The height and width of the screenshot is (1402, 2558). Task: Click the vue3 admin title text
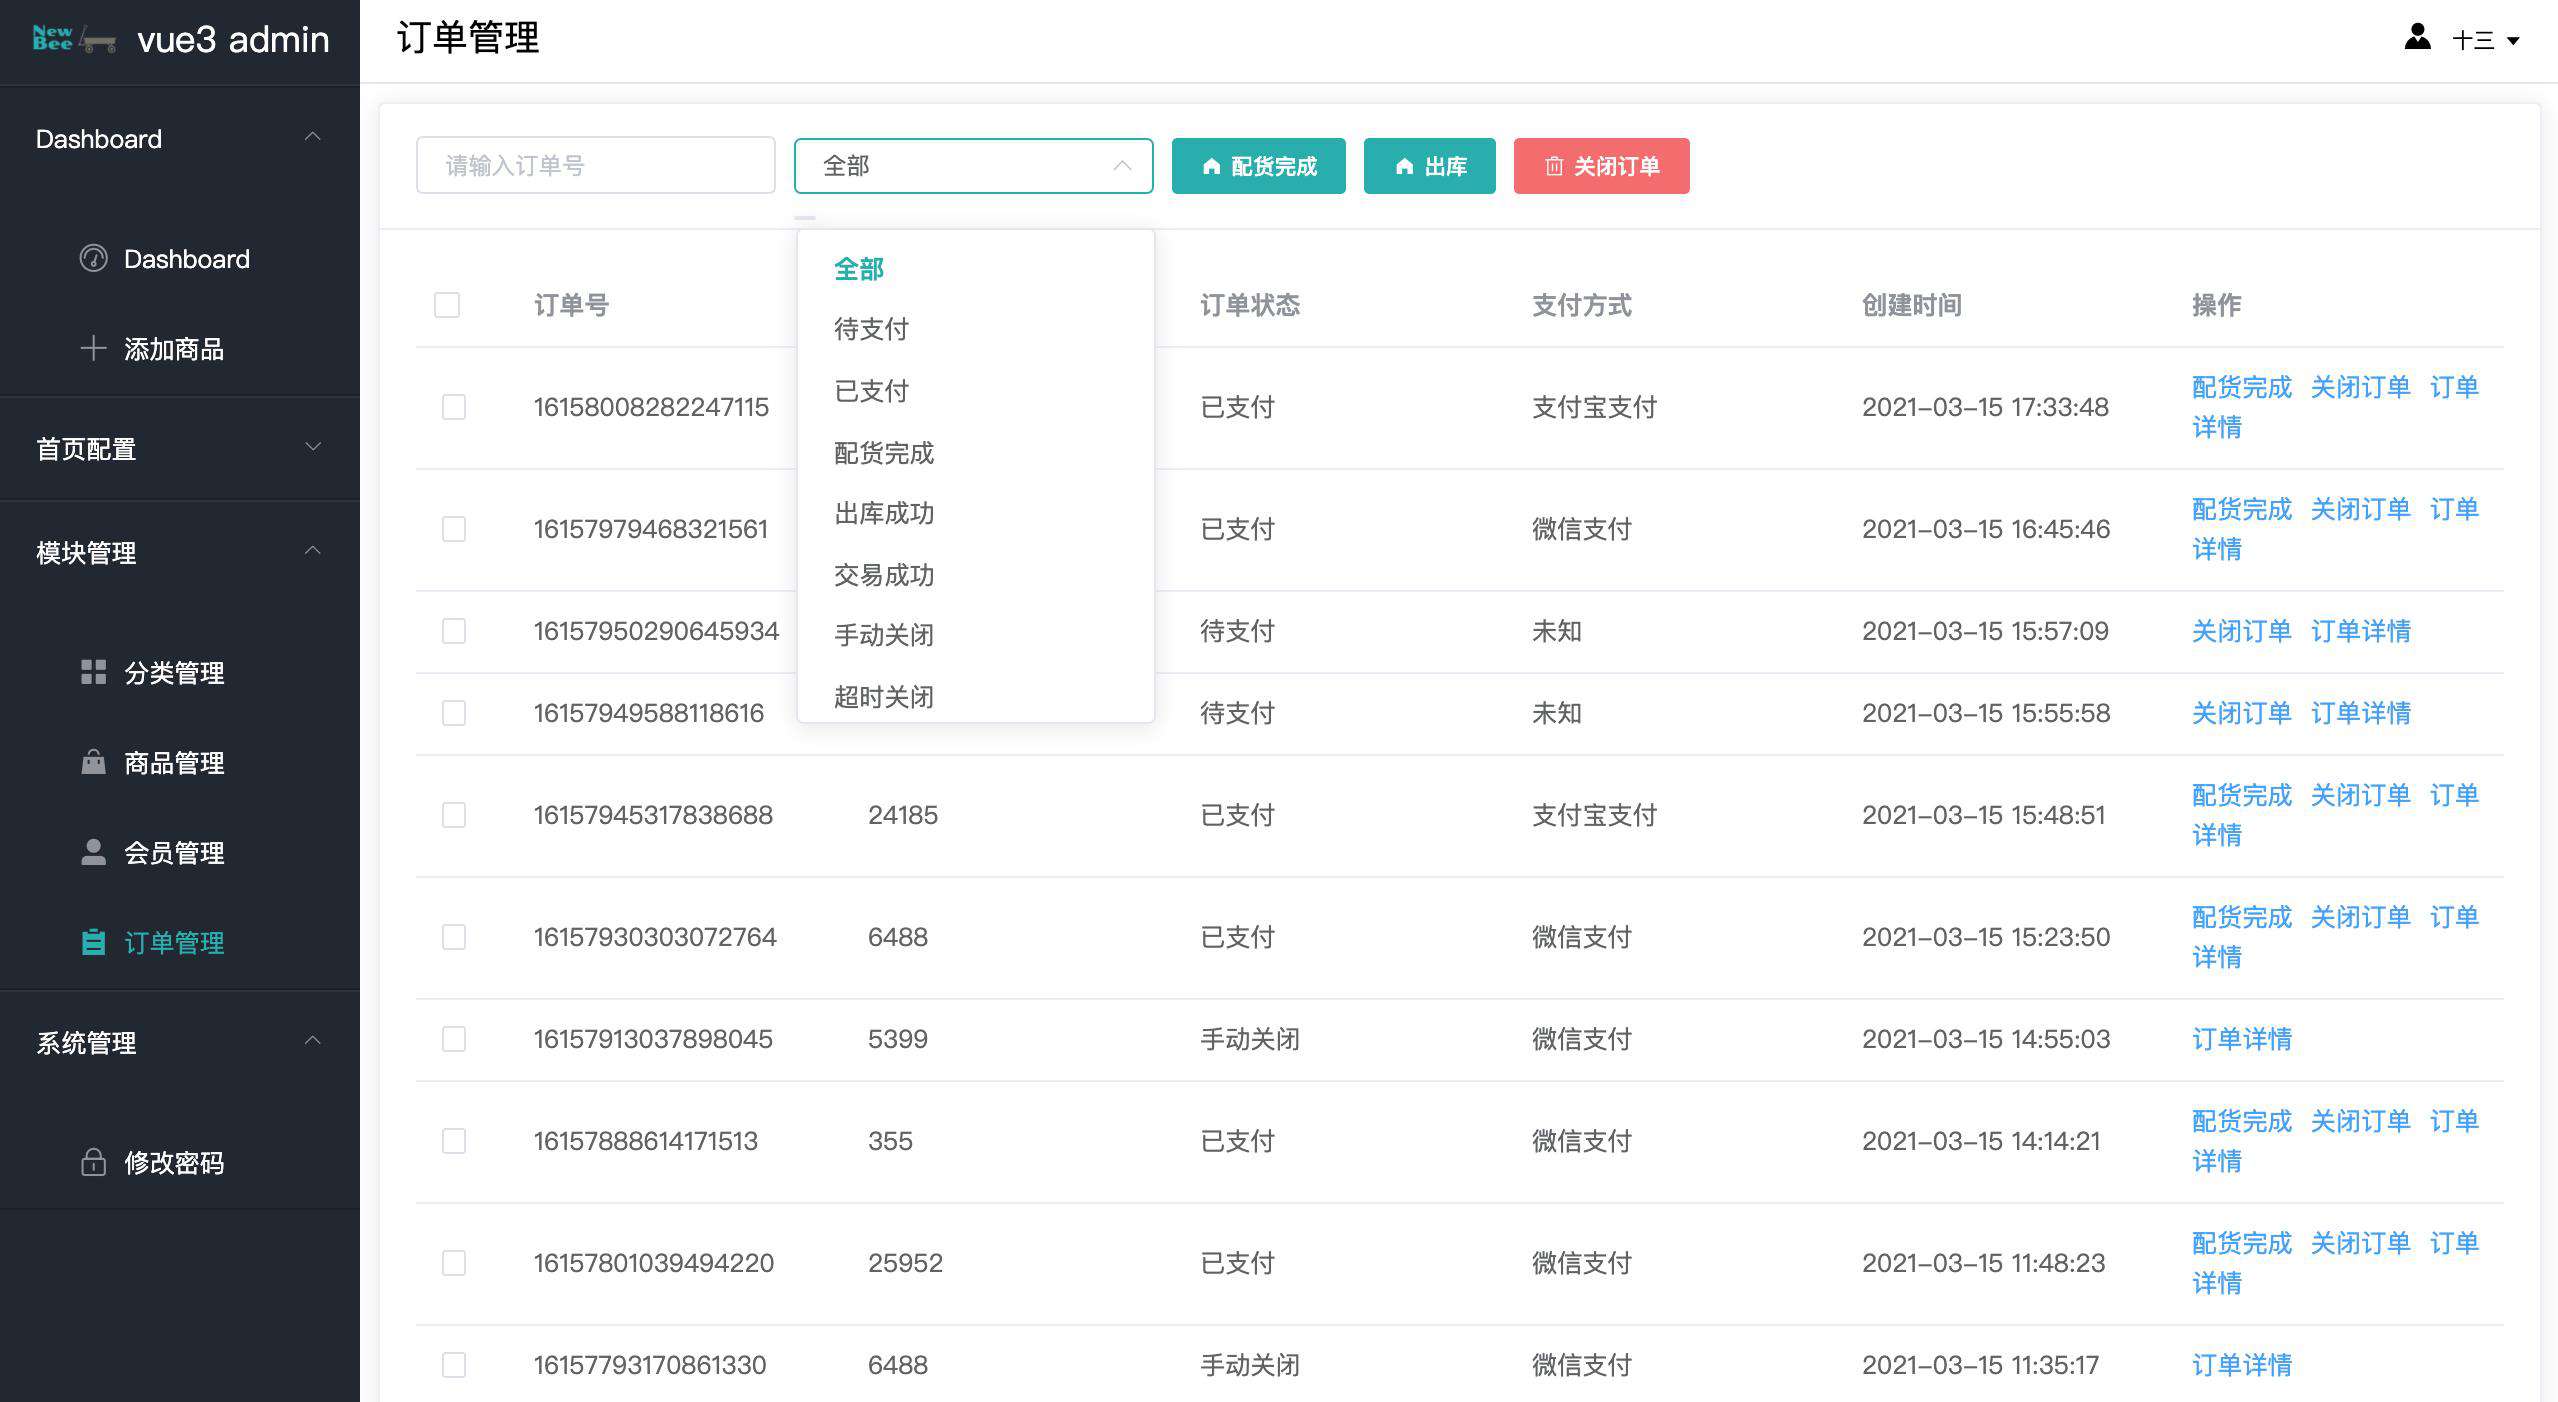click(x=233, y=39)
